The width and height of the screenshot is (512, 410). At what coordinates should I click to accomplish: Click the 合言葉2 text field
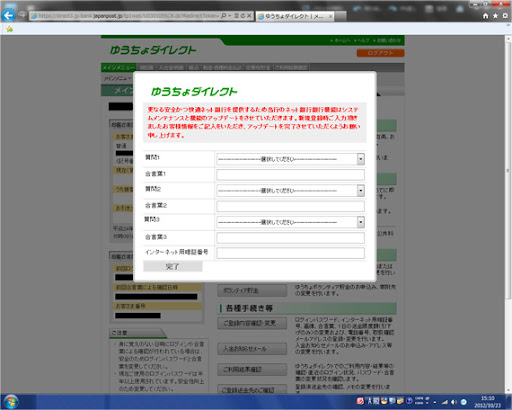pyautogui.click(x=290, y=206)
